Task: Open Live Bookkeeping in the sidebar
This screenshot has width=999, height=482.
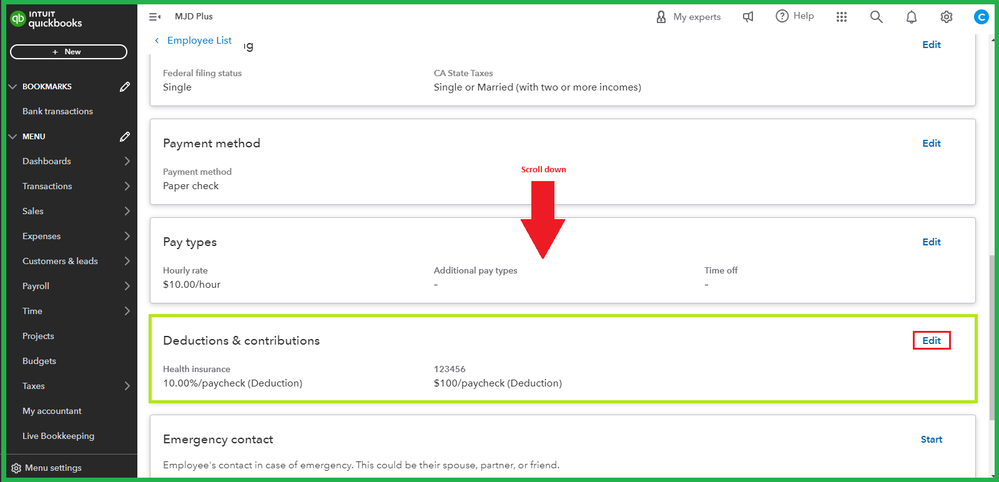Action: click(58, 436)
